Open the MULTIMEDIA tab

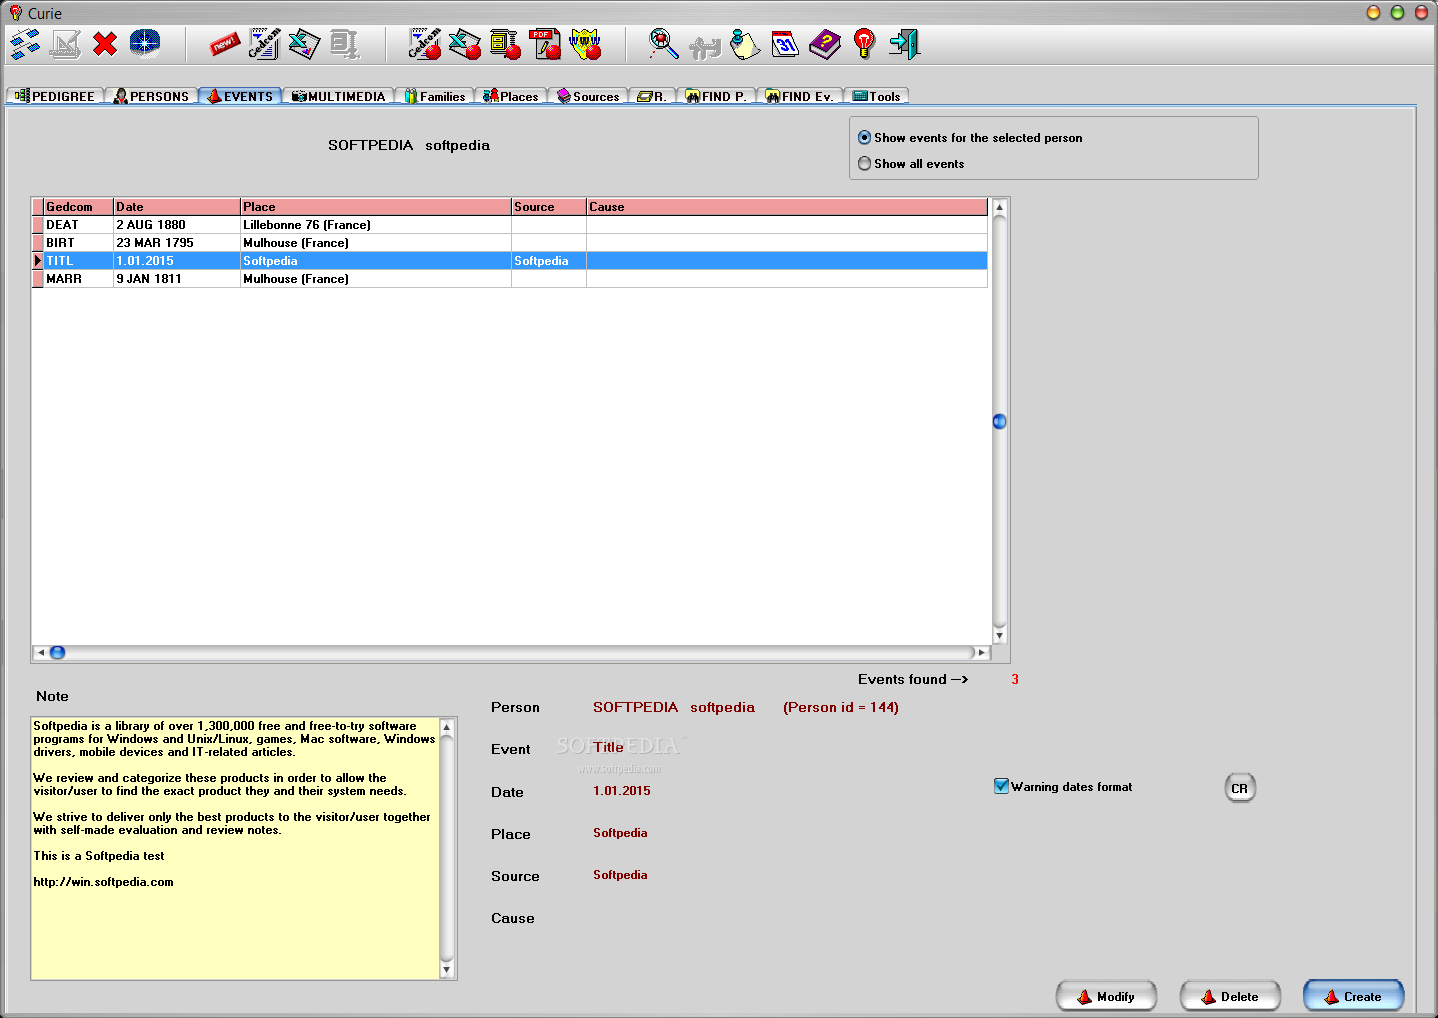point(338,96)
